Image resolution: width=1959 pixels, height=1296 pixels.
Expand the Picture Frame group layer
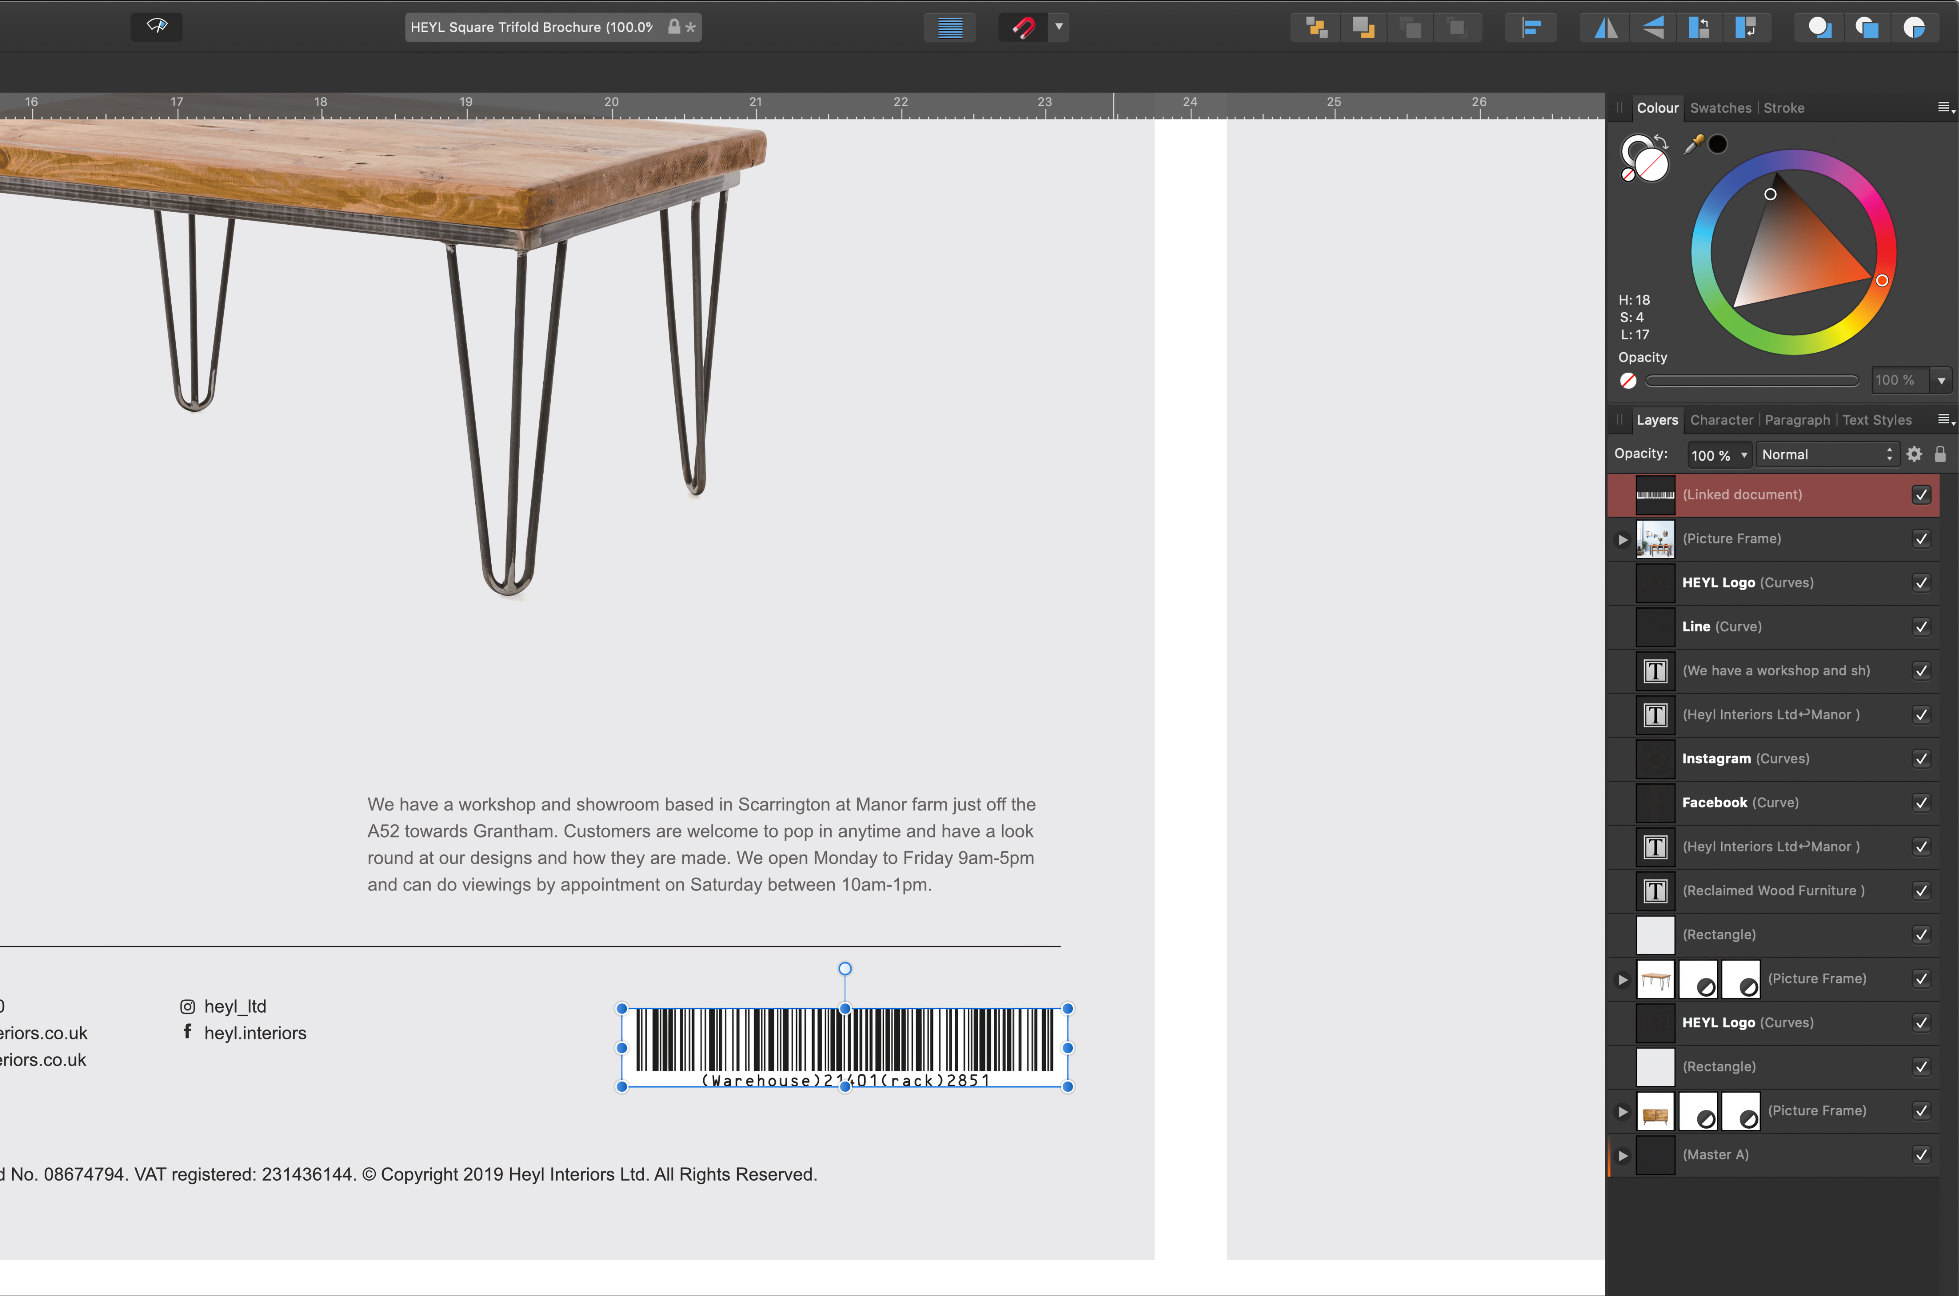click(1624, 538)
